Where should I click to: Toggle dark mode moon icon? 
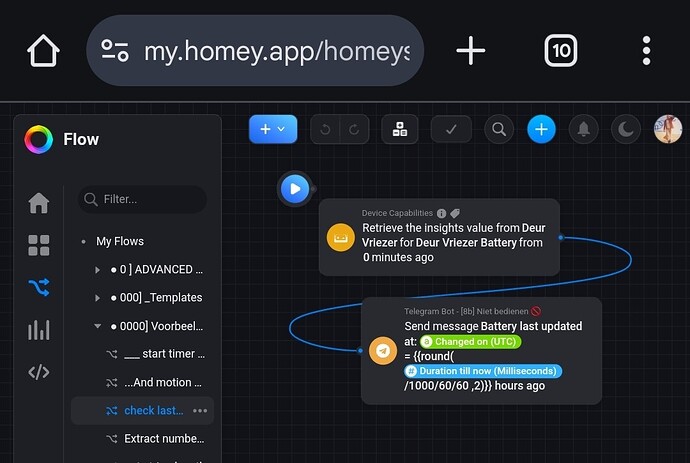626,129
